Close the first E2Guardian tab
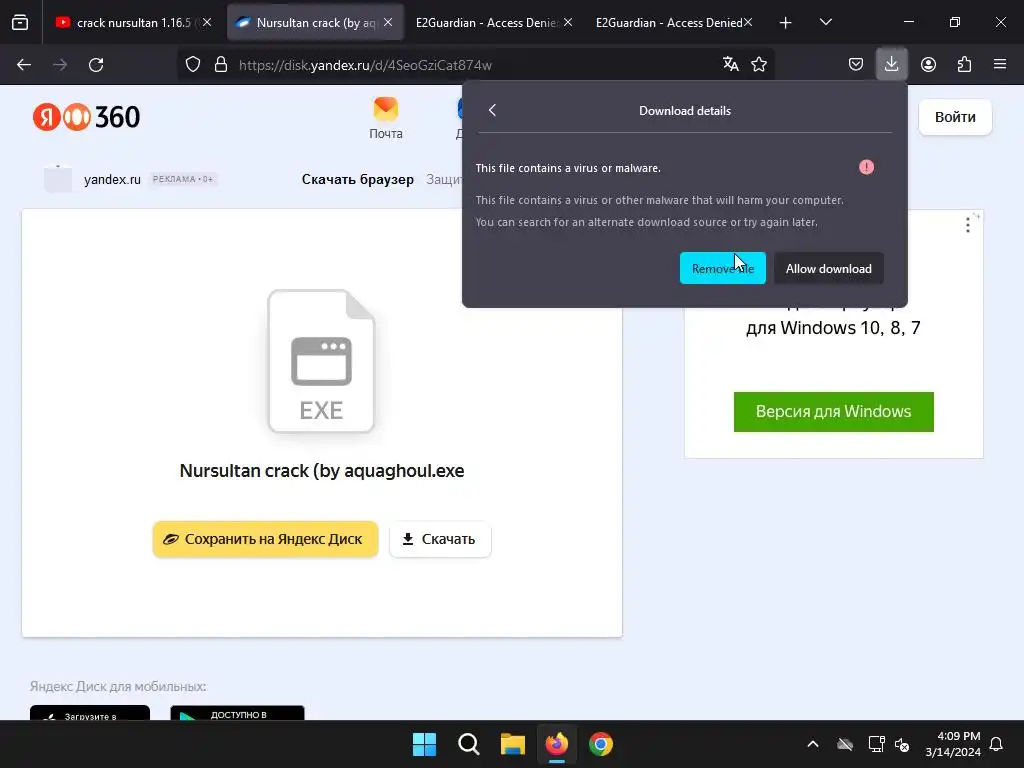 [x=568, y=22]
